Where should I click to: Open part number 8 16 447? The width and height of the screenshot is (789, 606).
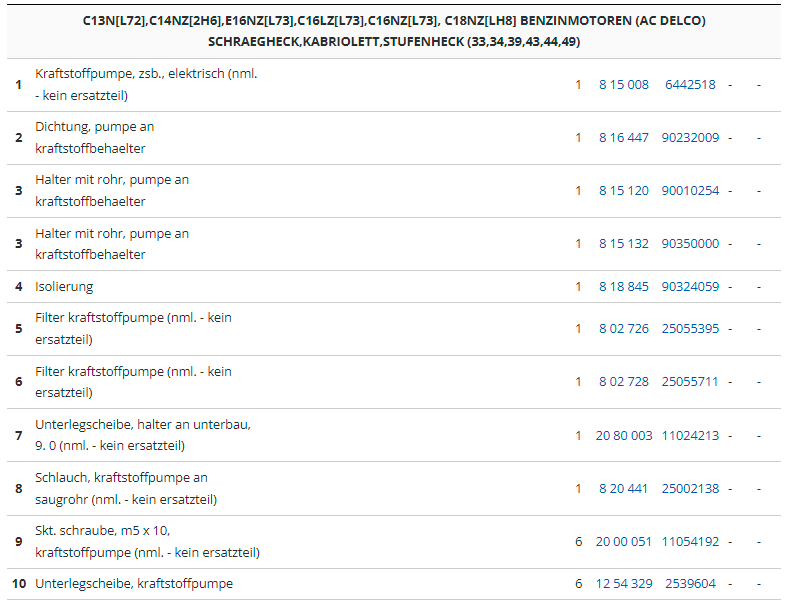point(623,138)
